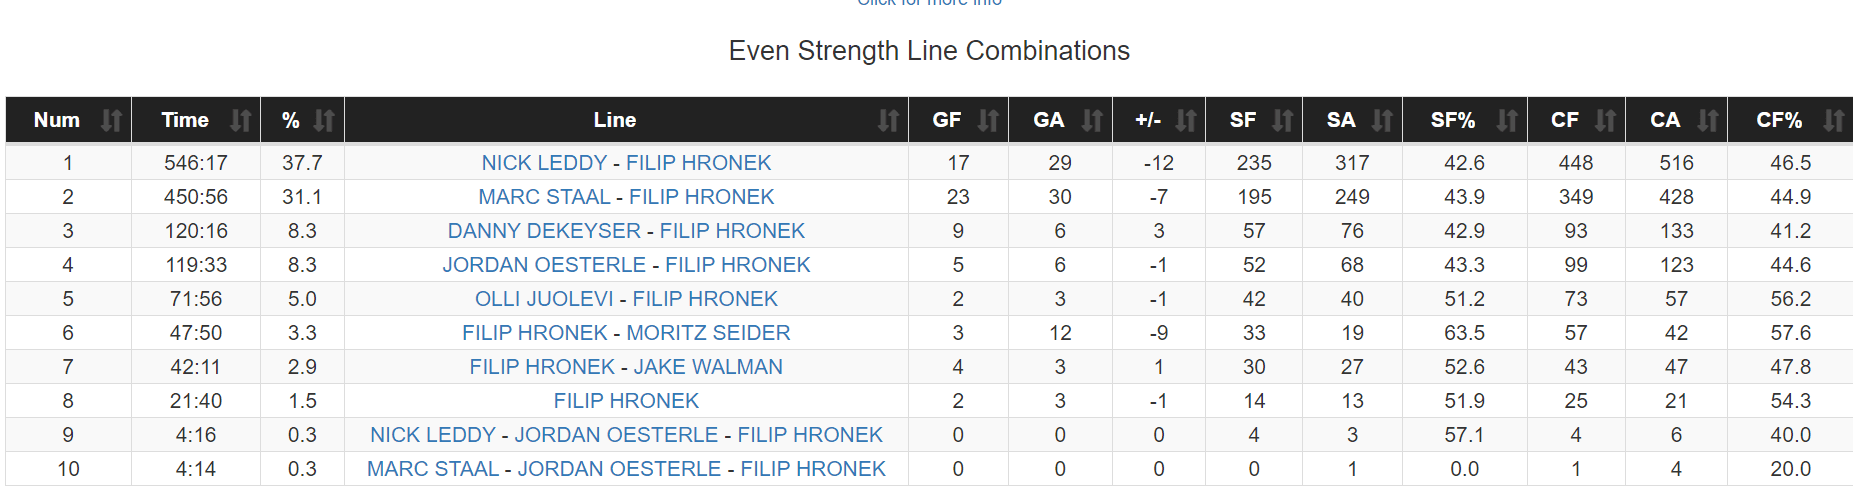This screenshot has width=1853, height=488.
Task: Sort by CF% column arrows
Action: tap(1833, 121)
